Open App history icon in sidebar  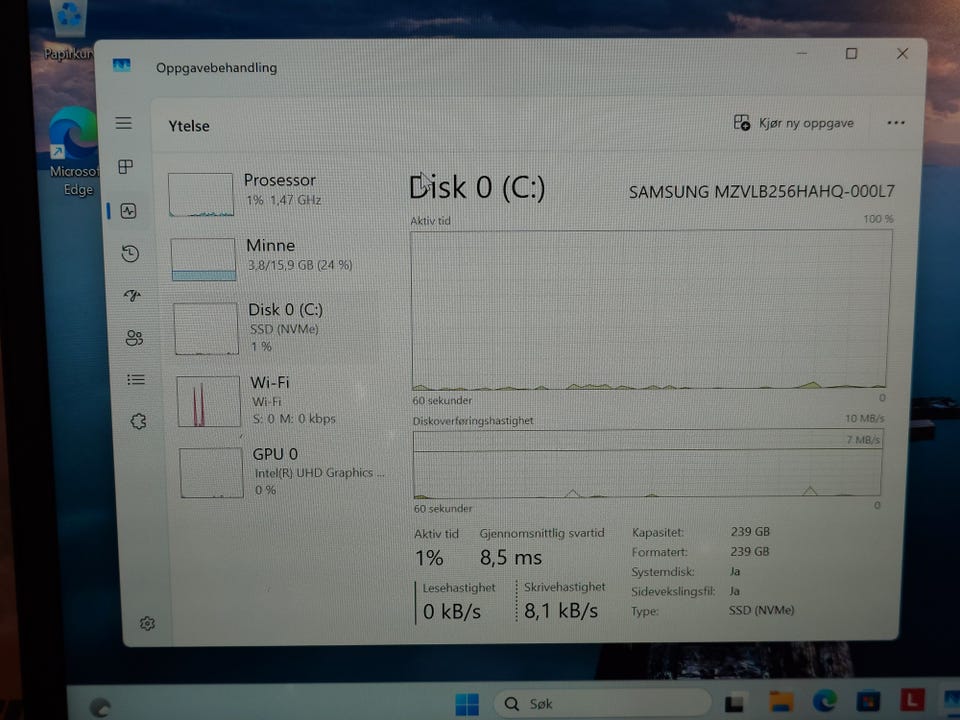click(x=130, y=253)
